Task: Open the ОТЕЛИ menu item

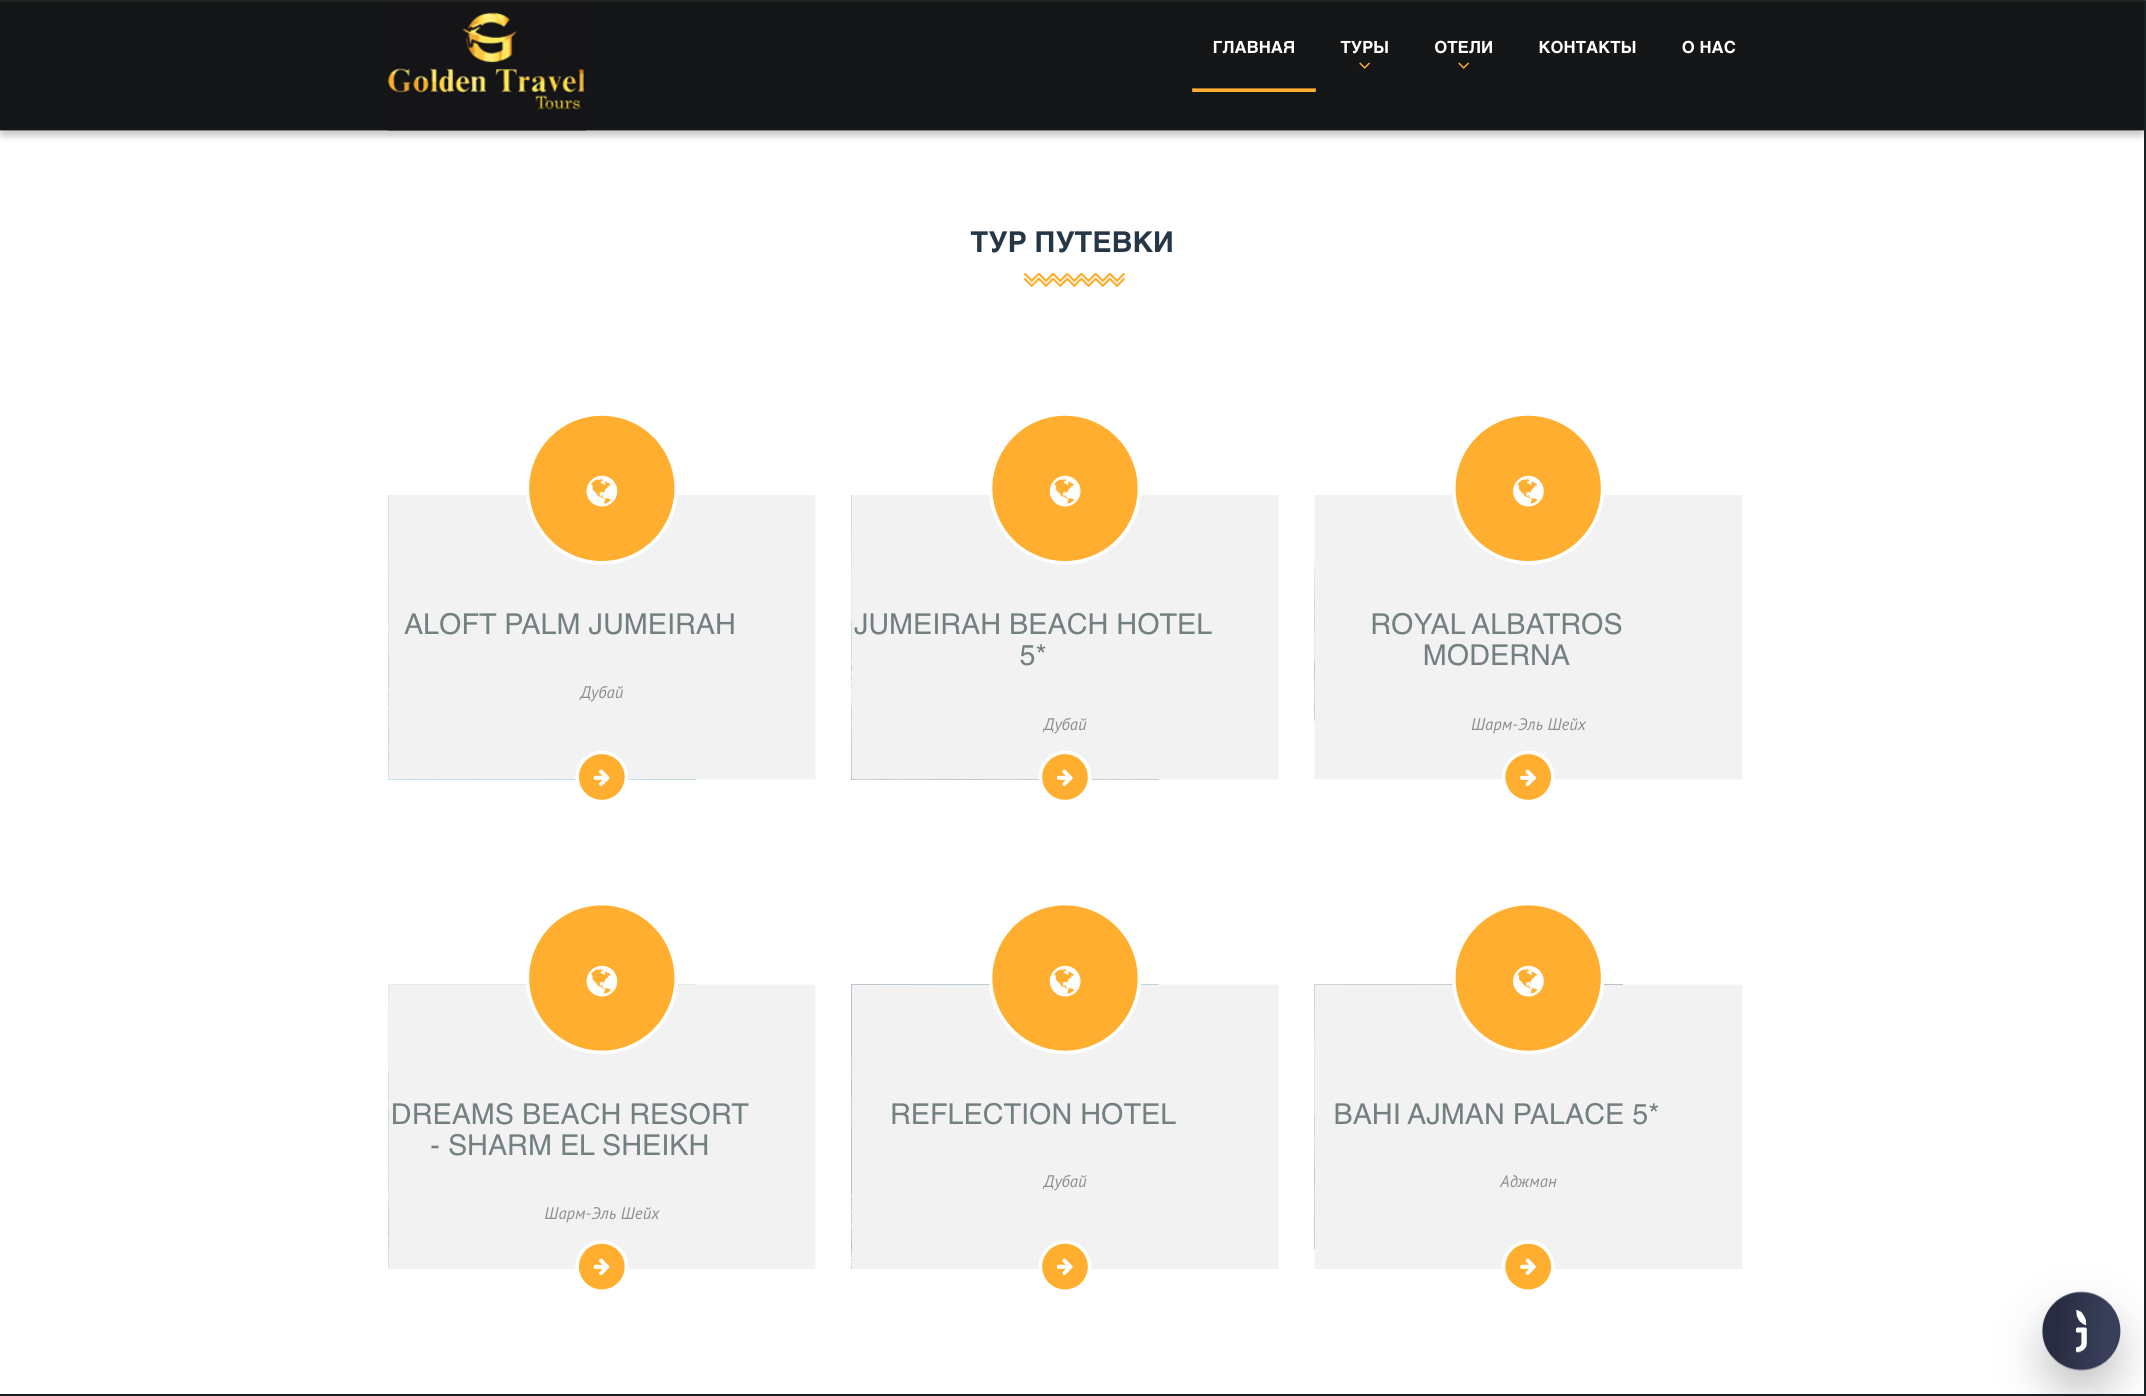Action: (1463, 47)
